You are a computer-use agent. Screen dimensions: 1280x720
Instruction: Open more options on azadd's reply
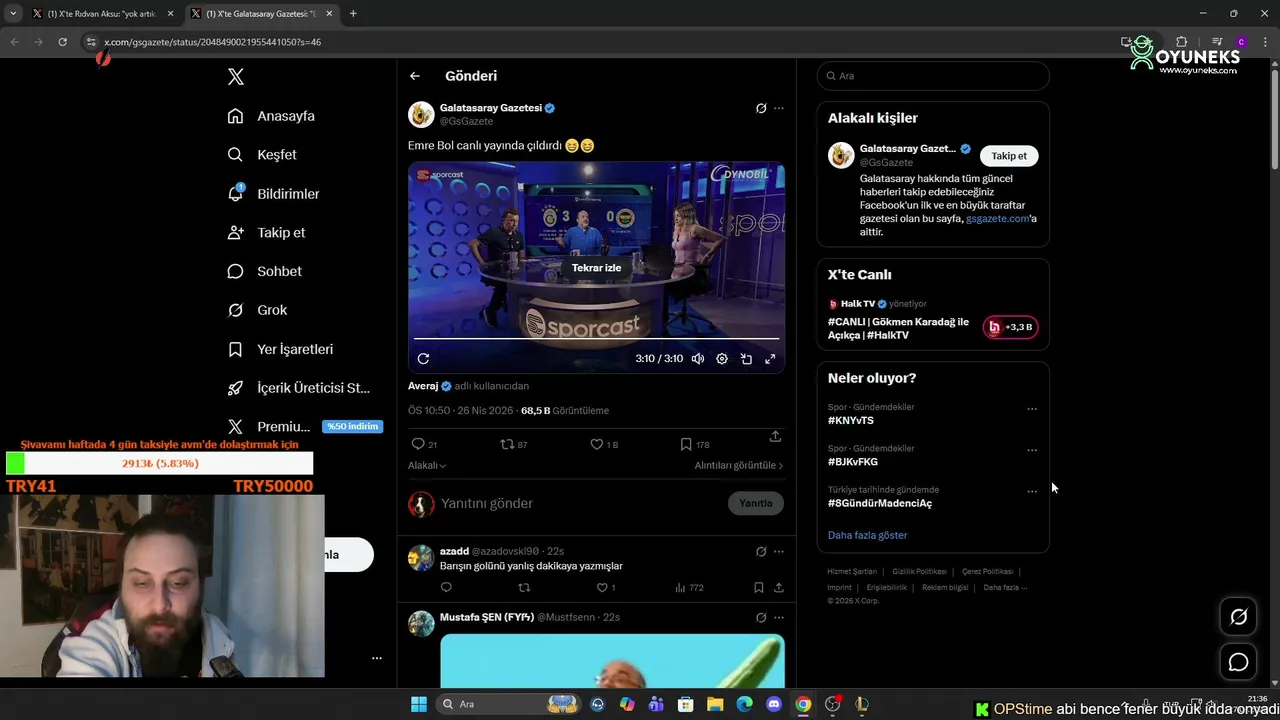[x=779, y=551]
